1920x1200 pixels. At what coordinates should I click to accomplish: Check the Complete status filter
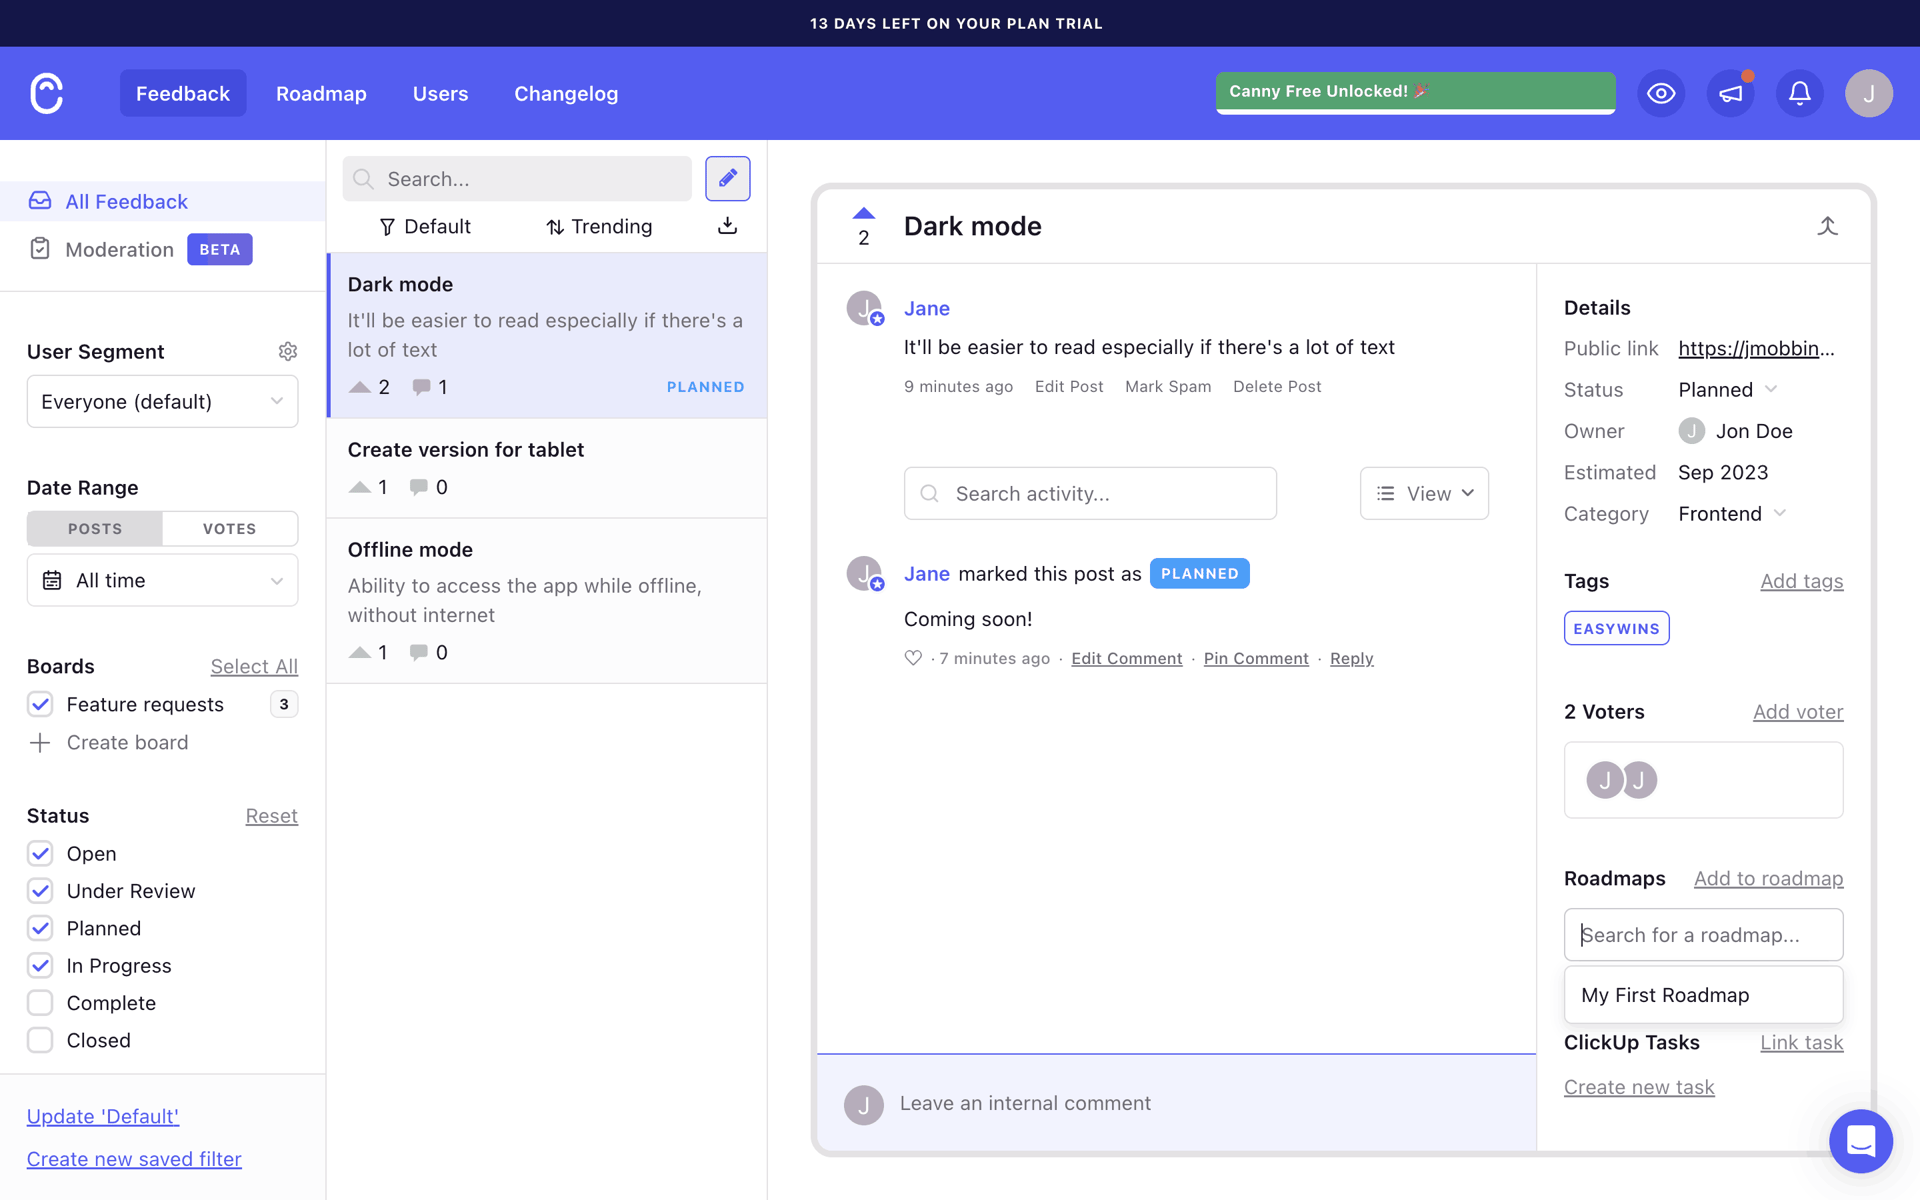click(x=40, y=1002)
